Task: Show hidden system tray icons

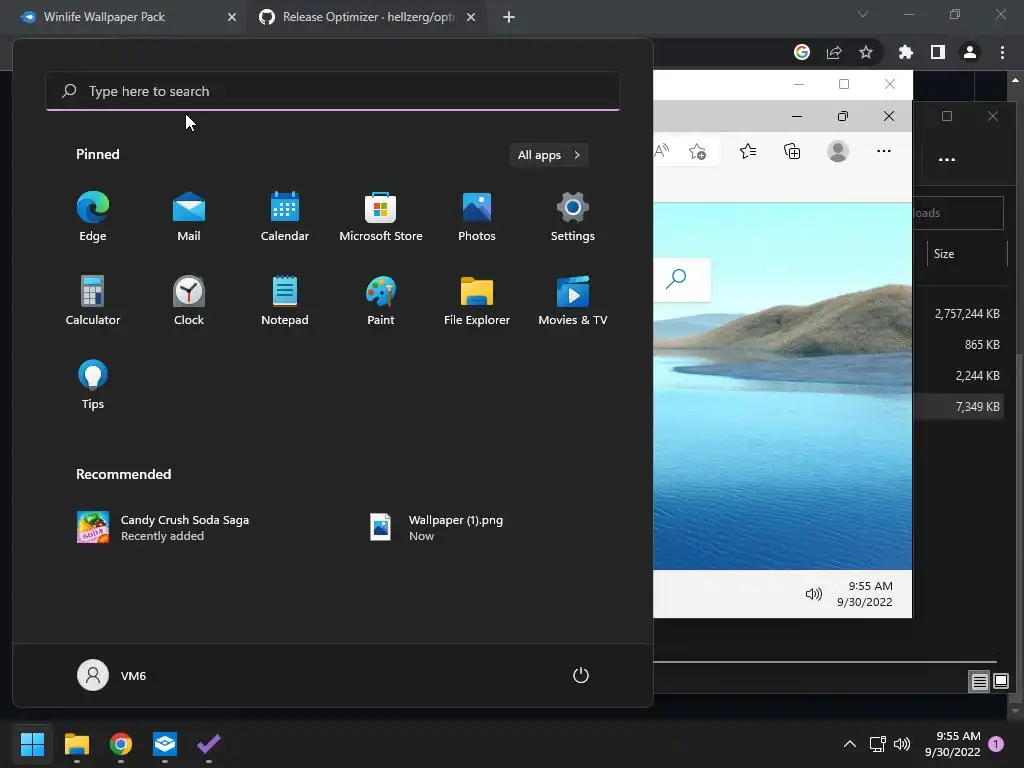Action: pyautogui.click(x=850, y=744)
